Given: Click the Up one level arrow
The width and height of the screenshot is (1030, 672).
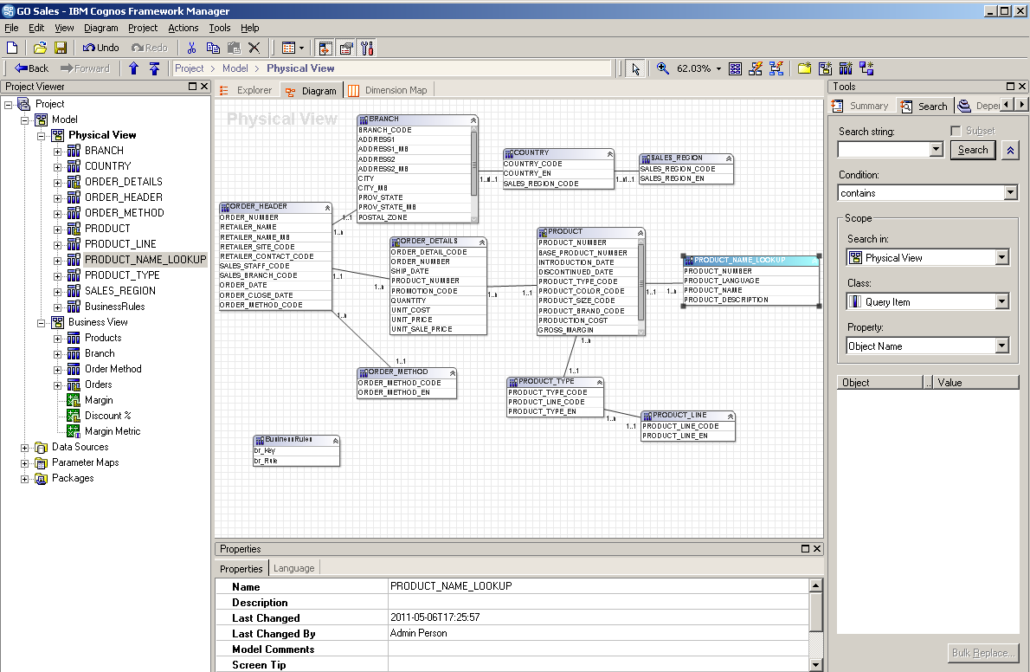Looking at the screenshot, I should coord(133,68).
